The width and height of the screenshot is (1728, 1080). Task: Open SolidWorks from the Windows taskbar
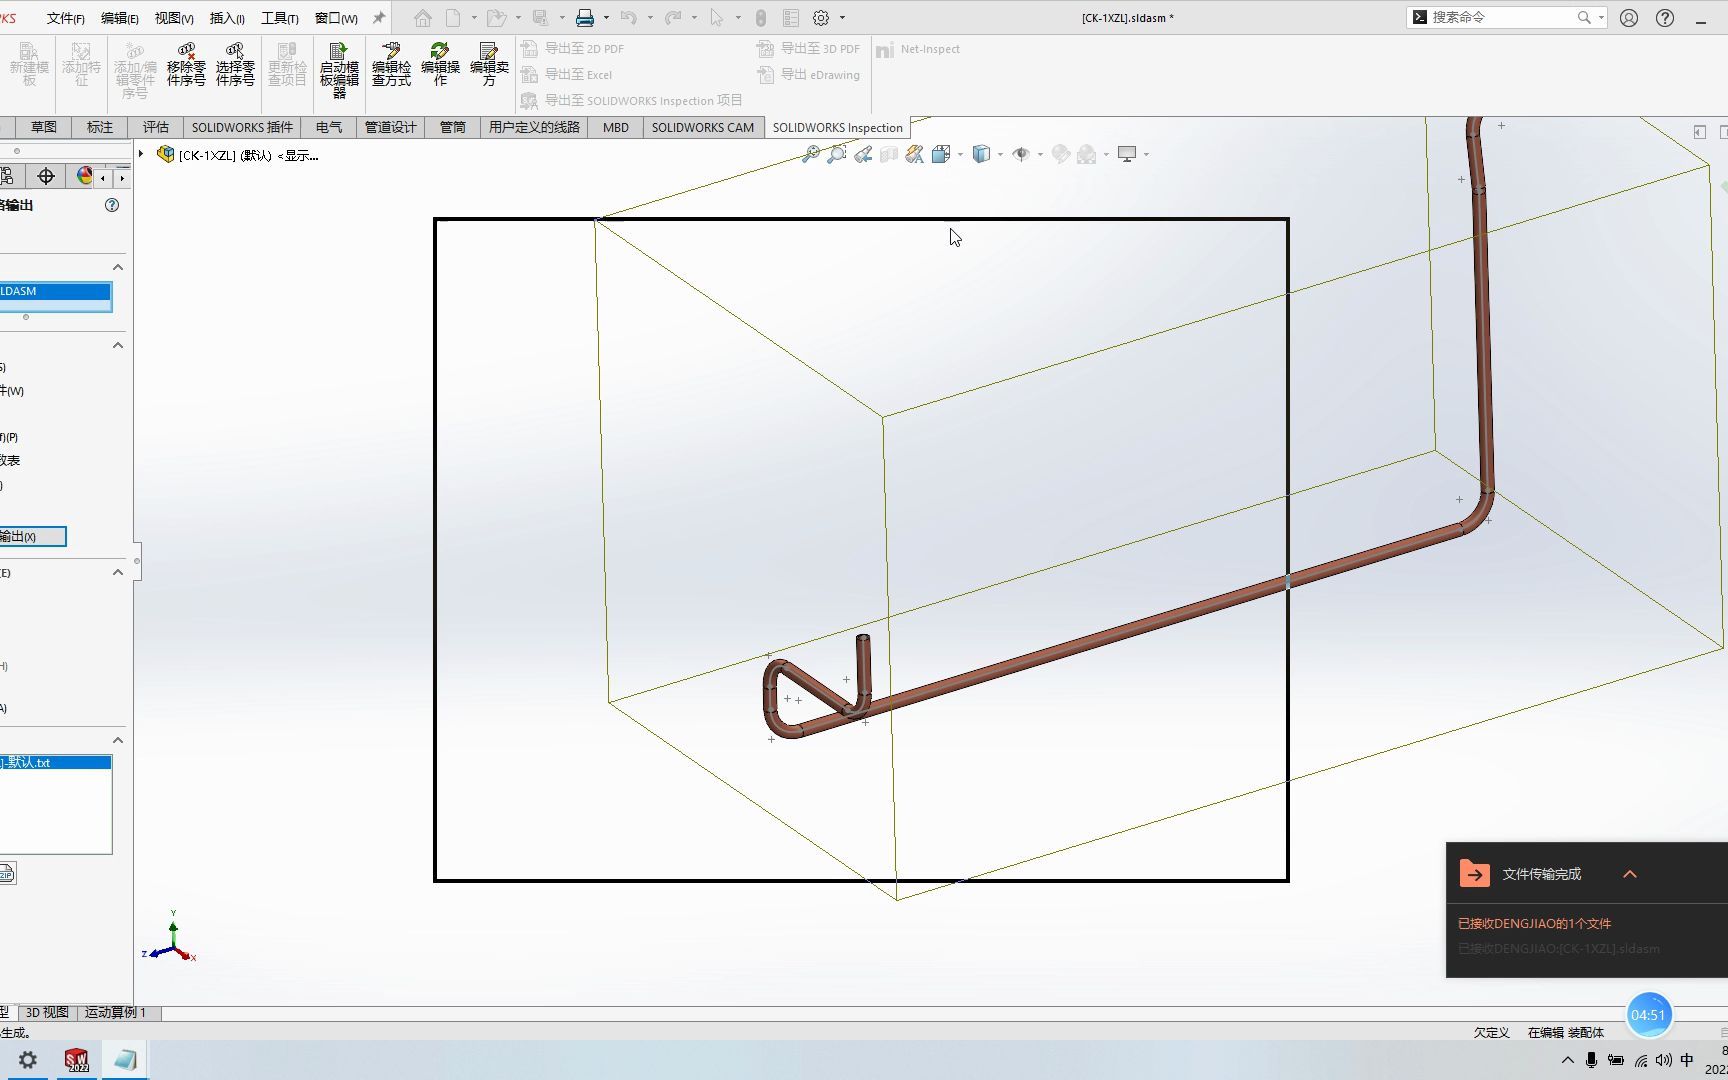click(x=76, y=1059)
